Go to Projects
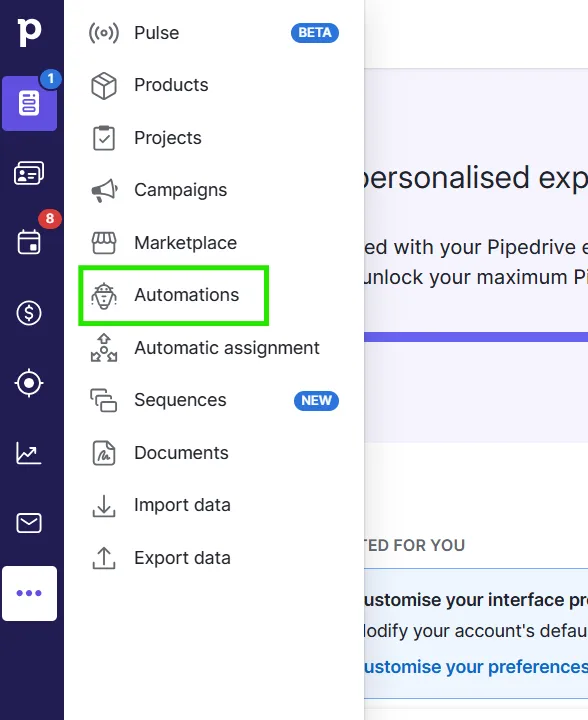The image size is (588, 720). coord(214,138)
